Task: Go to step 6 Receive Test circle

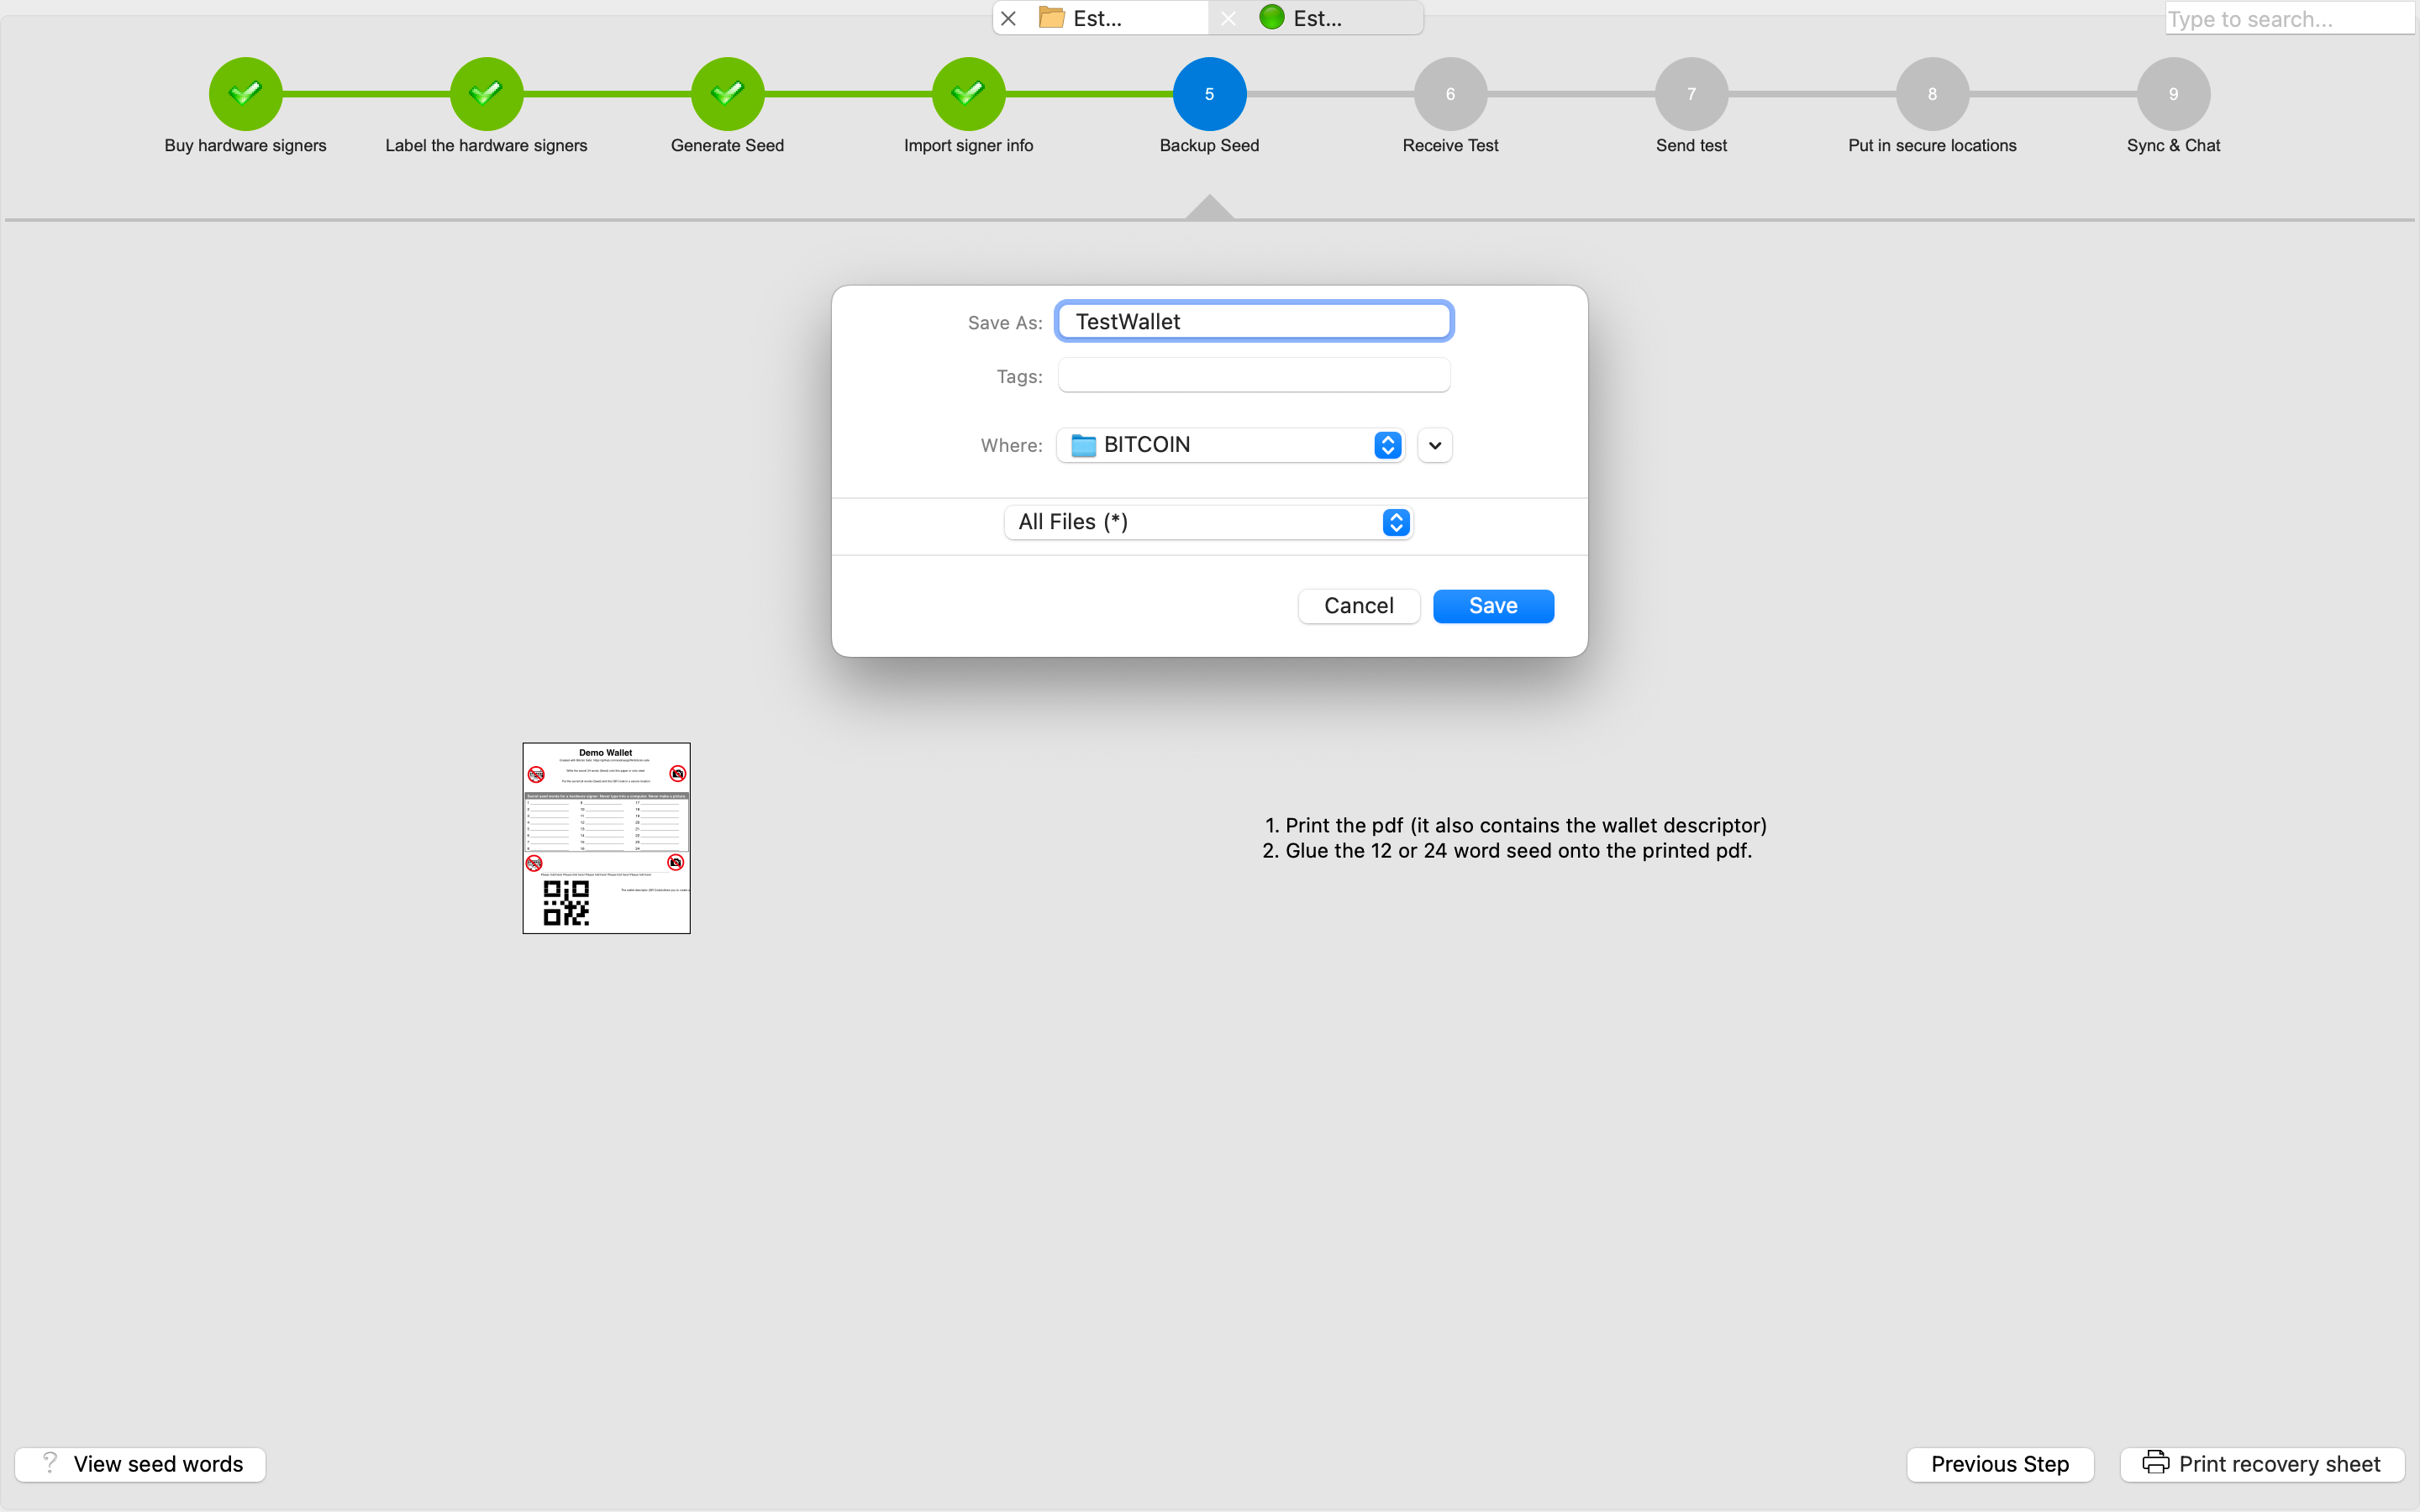Action: 1450,94
